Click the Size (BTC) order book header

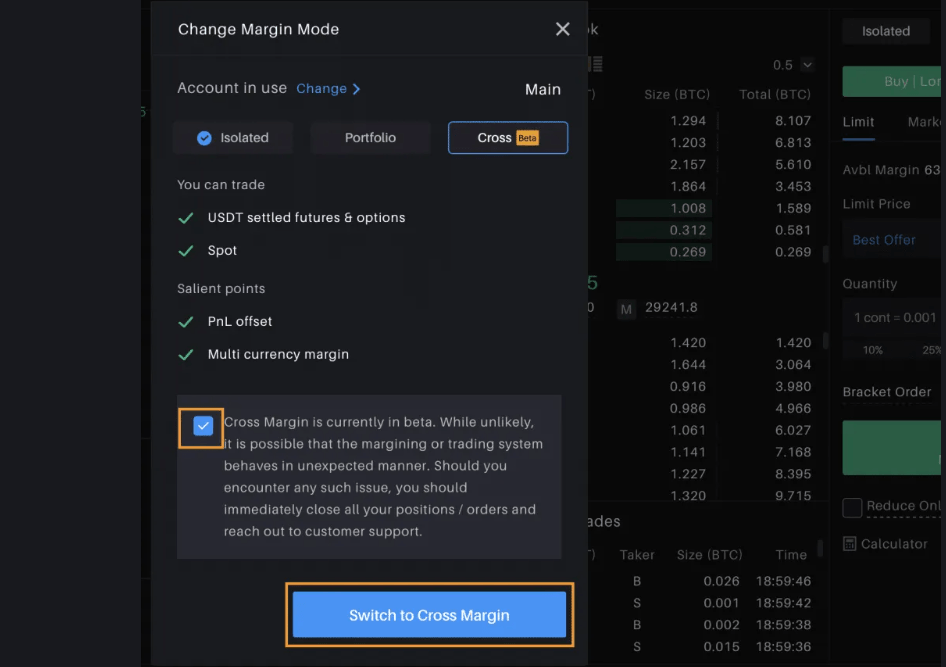tap(676, 95)
